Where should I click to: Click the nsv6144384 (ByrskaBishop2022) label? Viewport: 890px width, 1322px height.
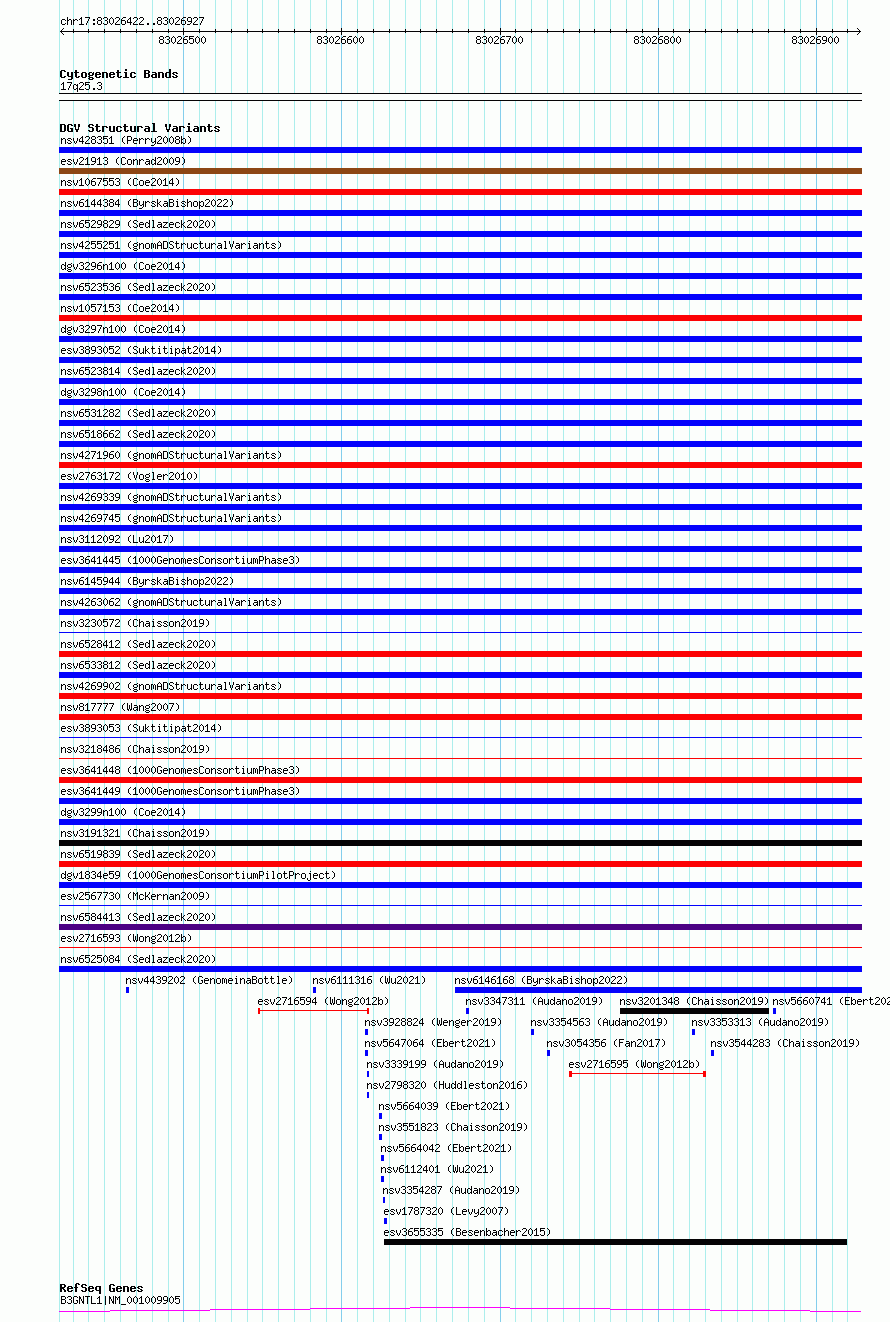pyautogui.click(x=147, y=203)
